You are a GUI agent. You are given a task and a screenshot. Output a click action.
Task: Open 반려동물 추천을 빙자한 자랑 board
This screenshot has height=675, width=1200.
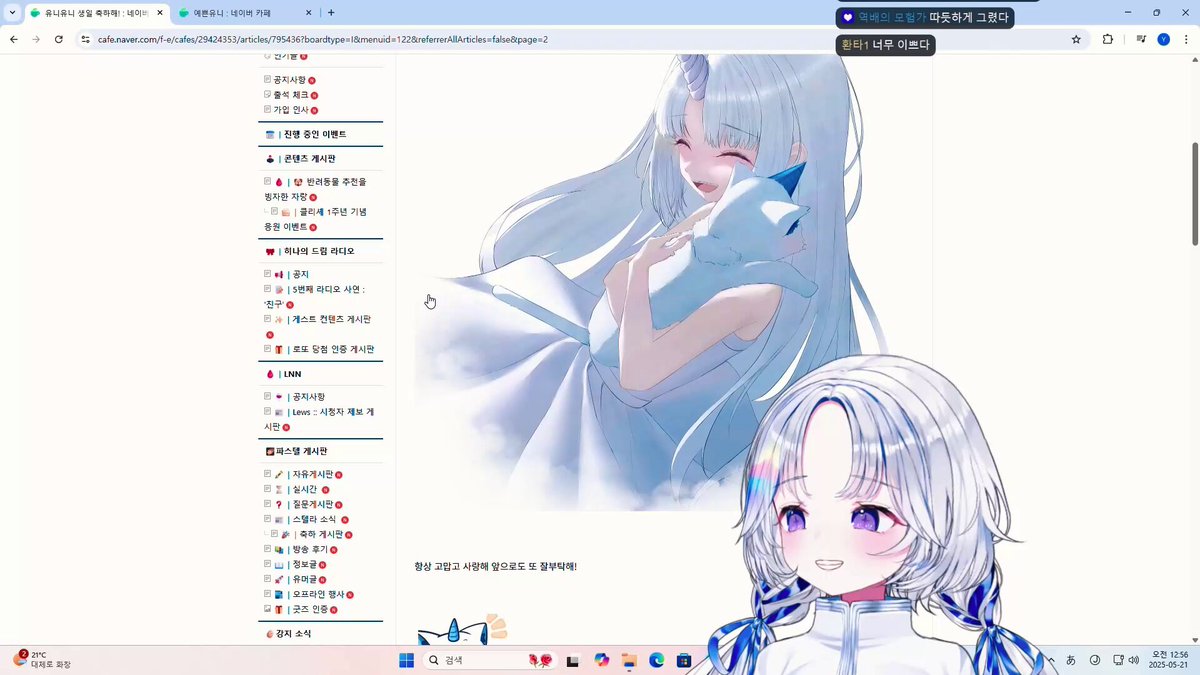(315, 189)
